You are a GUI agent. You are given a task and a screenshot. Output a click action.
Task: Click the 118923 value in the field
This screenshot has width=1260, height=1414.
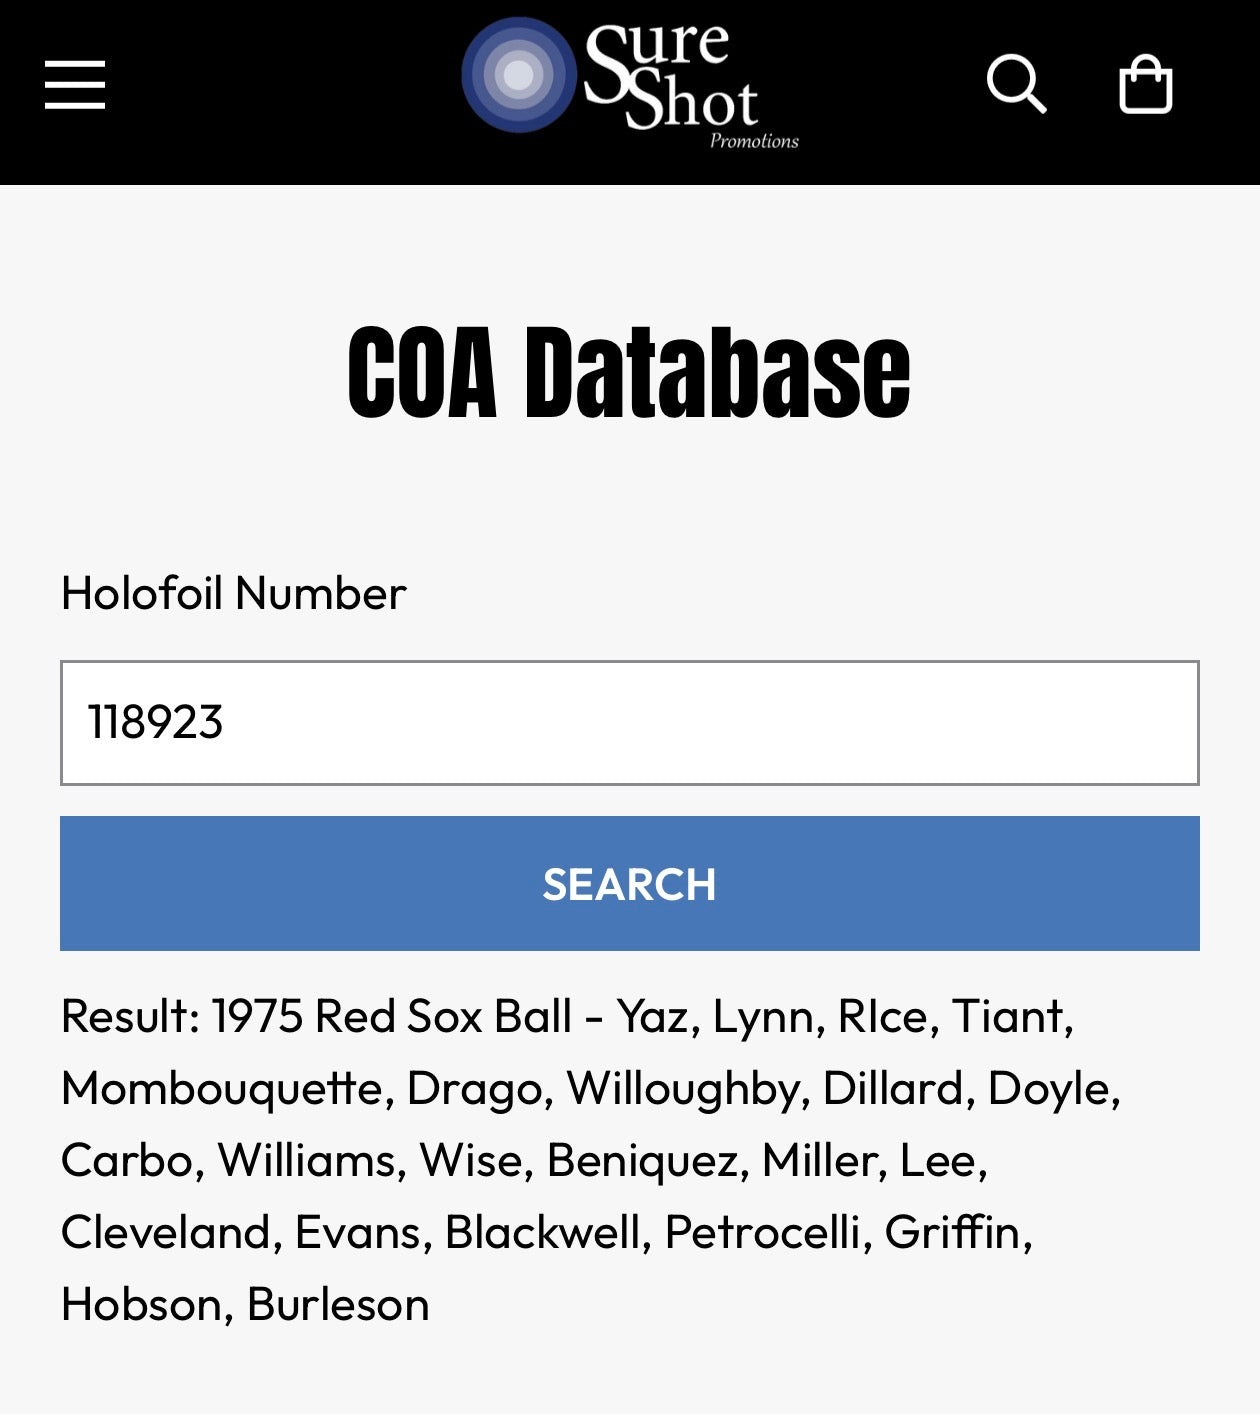click(155, 722)
